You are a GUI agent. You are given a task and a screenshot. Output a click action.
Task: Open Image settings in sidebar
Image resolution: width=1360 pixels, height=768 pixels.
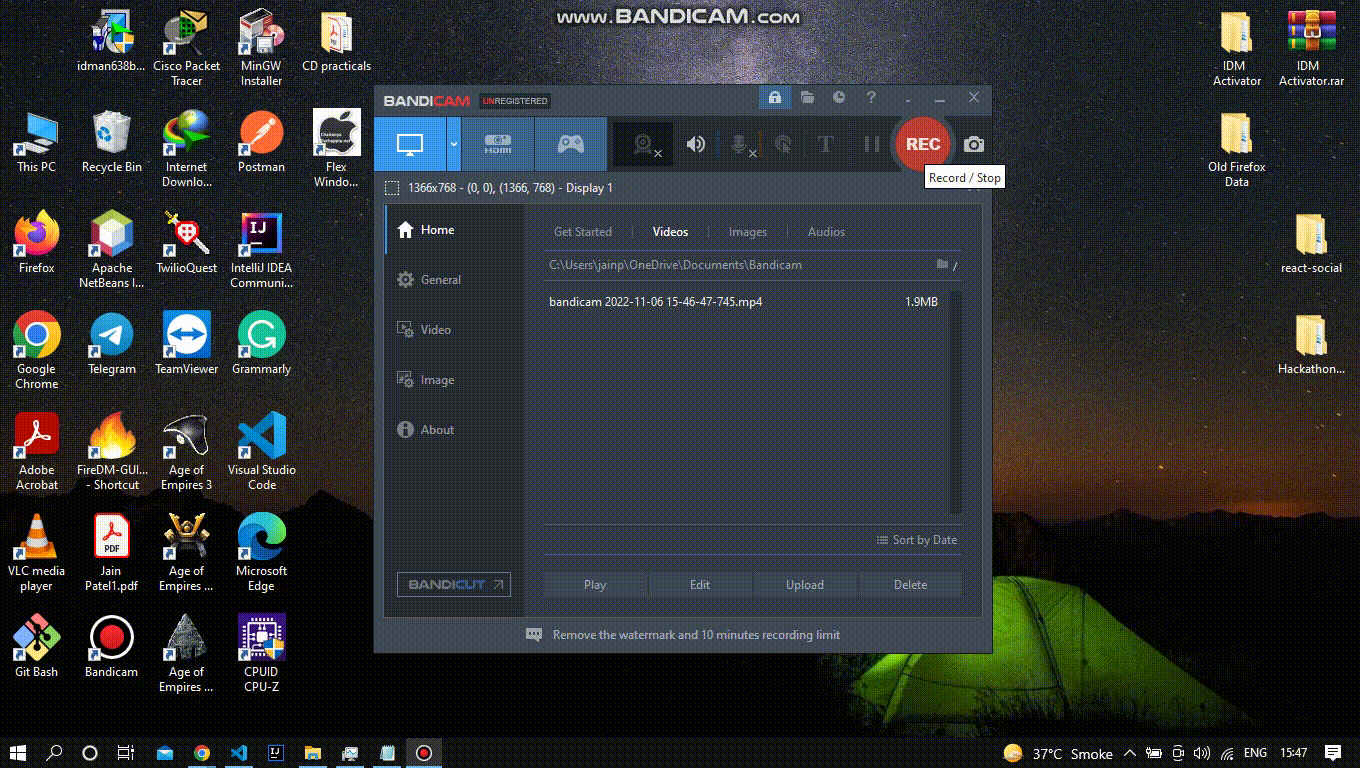coord(454,380)
